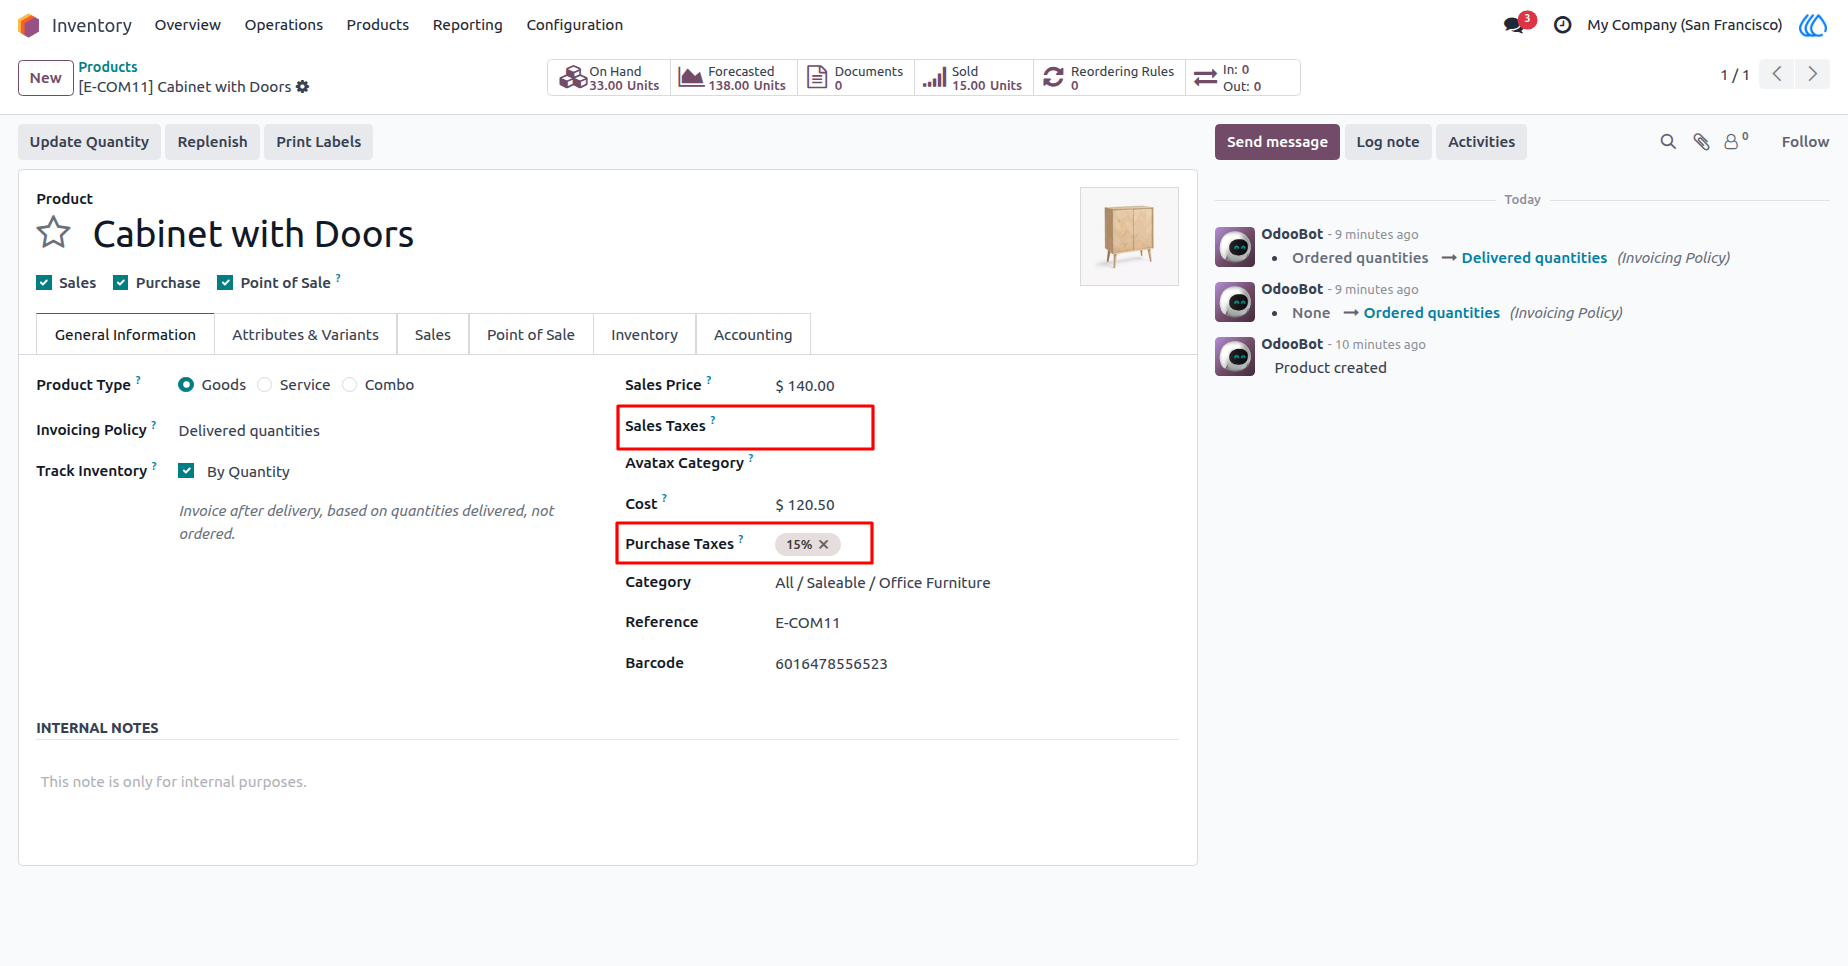Open the activities clock icon
The width and height of the screenshot is (1848, 966).
[x=1562, y=25]
